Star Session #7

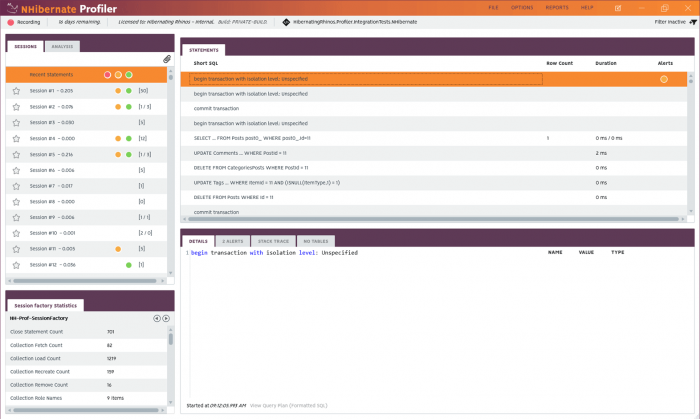tap(17, 186)
